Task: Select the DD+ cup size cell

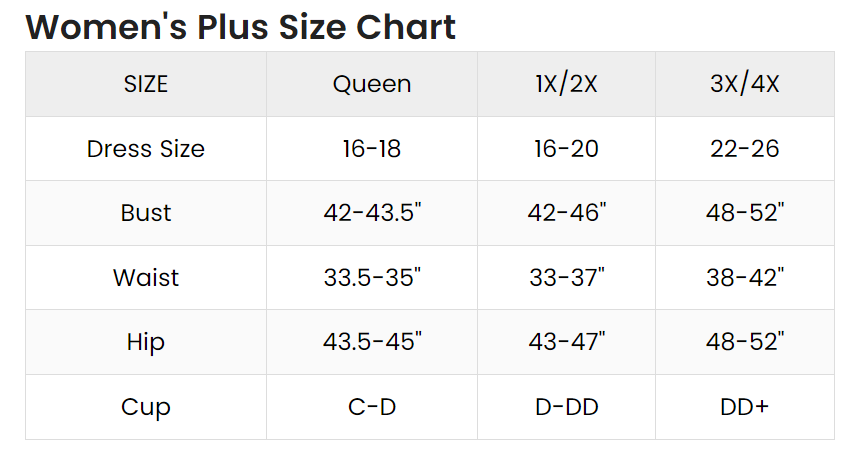Action: [x=744, y=407]
